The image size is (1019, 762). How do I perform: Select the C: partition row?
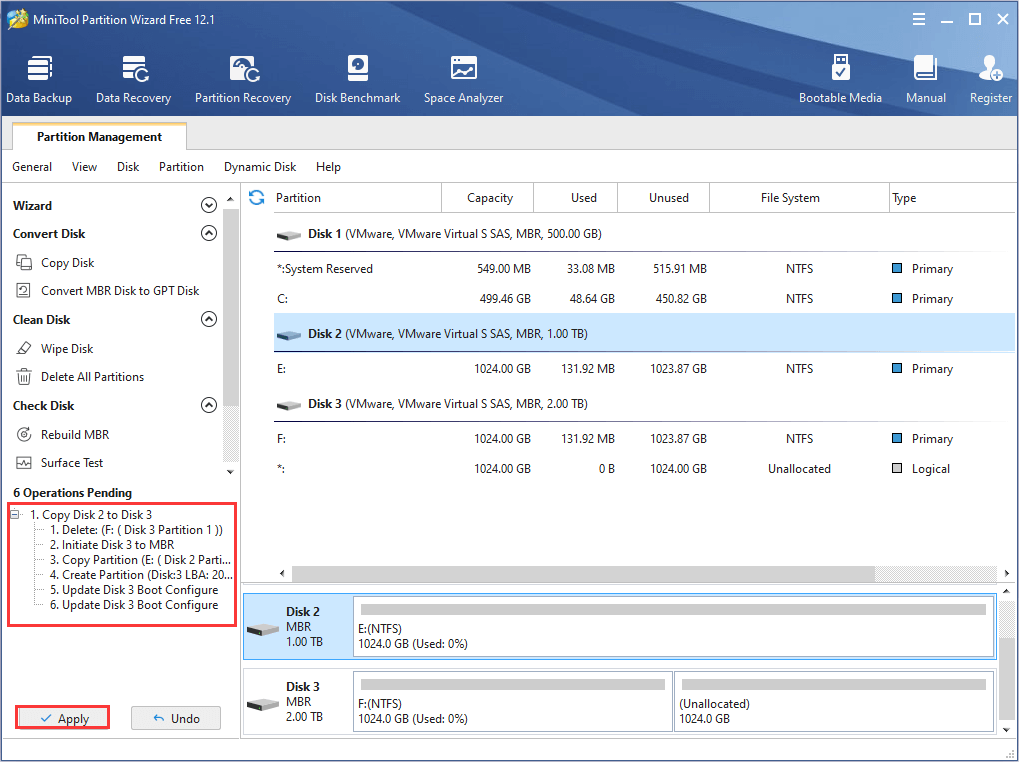pyautogui.click(x=643, y=299)
